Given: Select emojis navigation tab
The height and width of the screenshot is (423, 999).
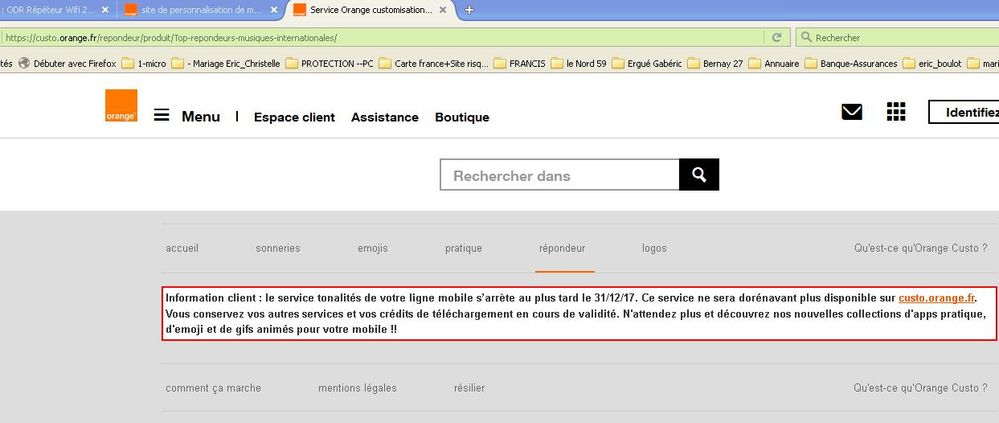Looking at the screenshot, I should click(x=373, y=248).
